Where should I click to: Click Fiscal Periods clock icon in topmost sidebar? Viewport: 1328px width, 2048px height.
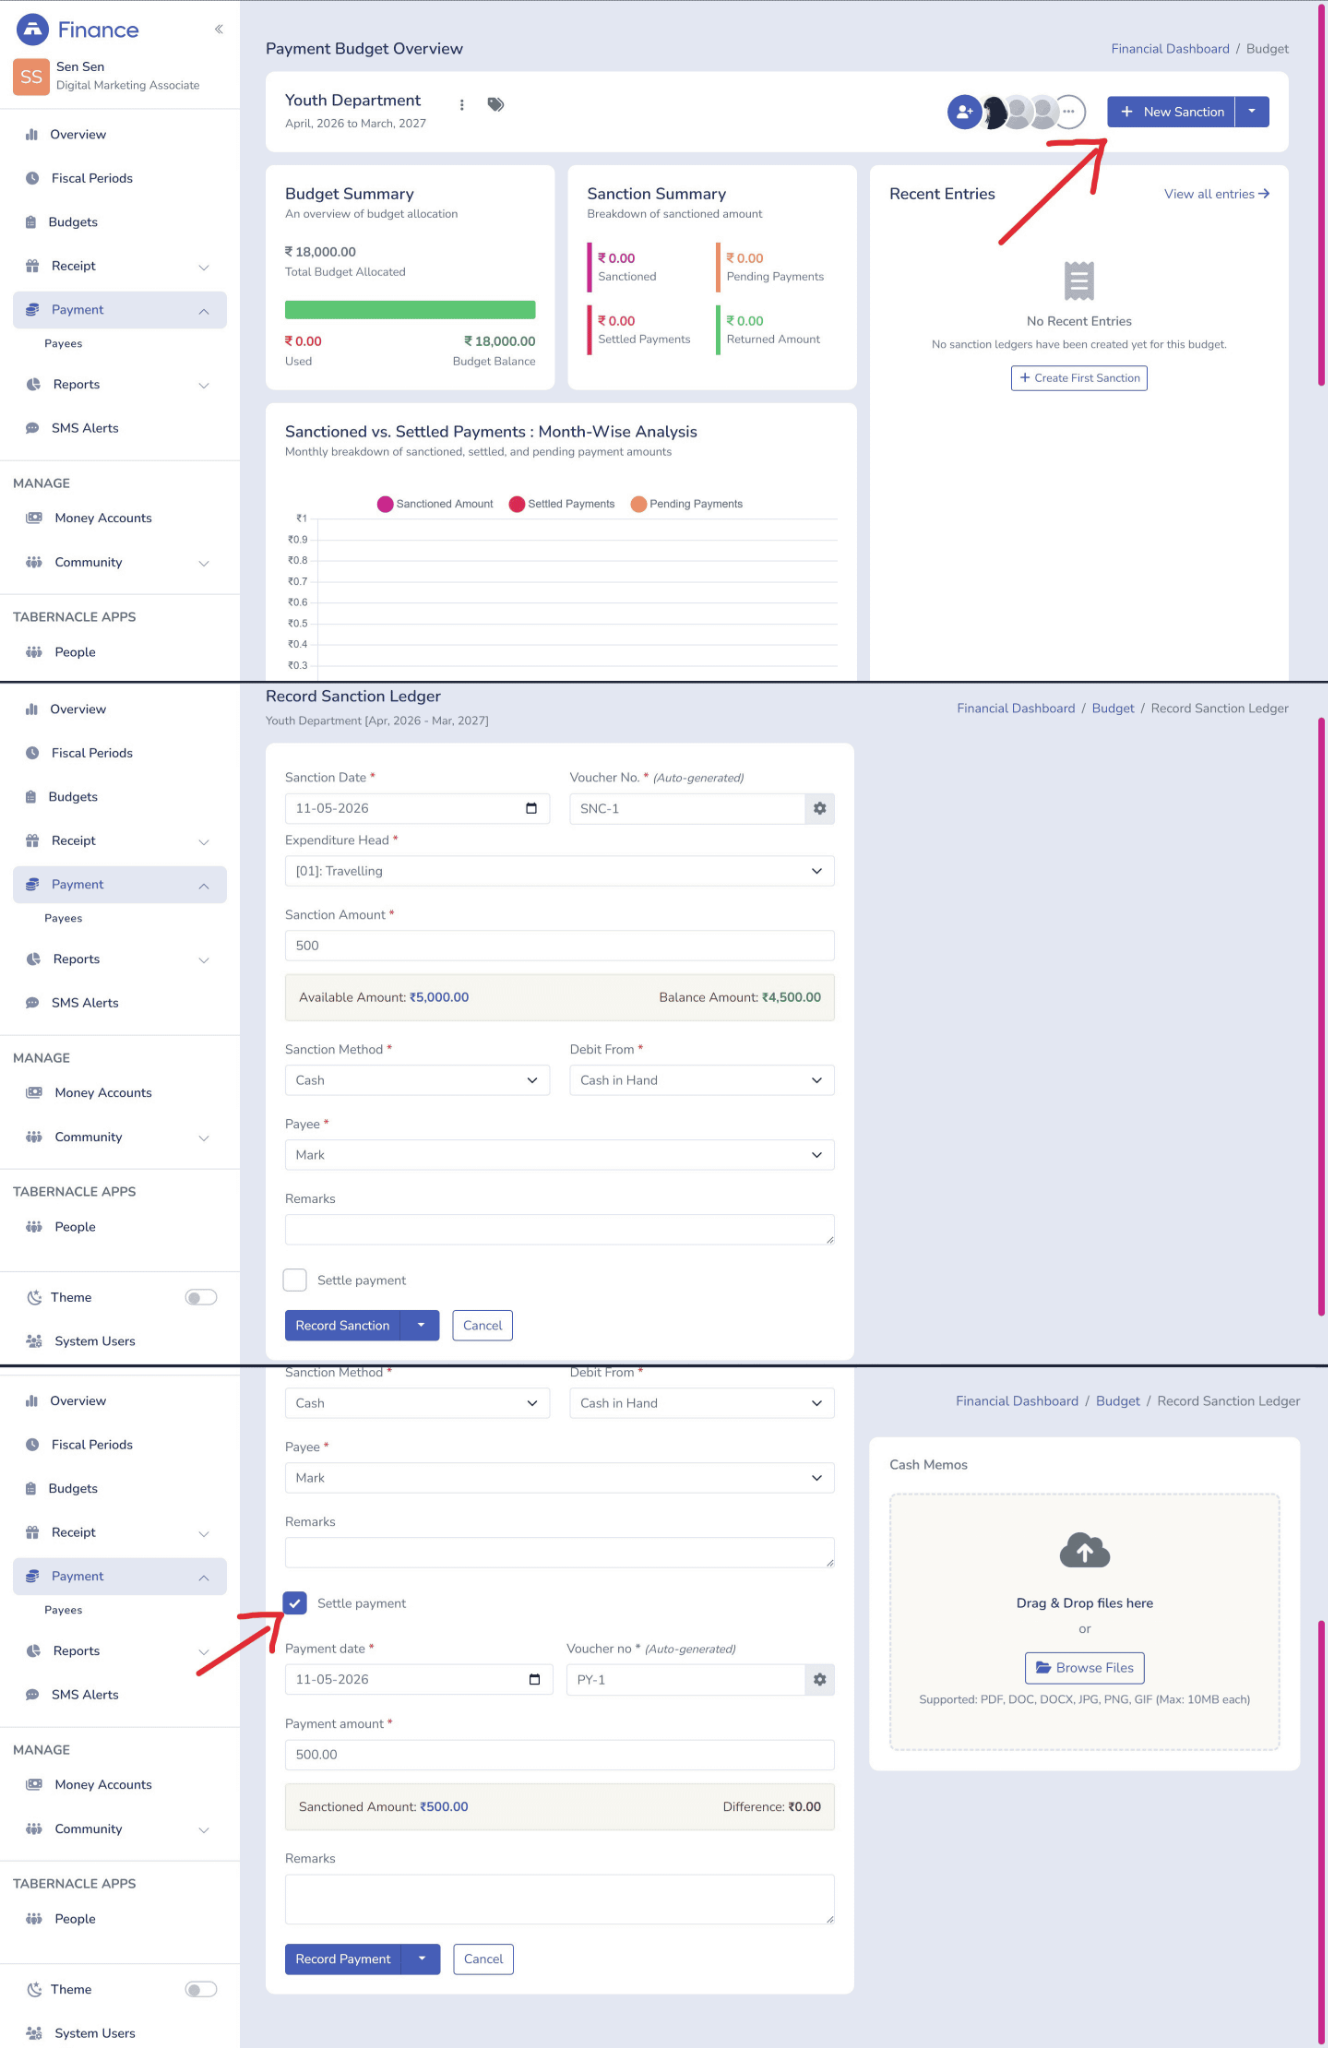point(32,178)
